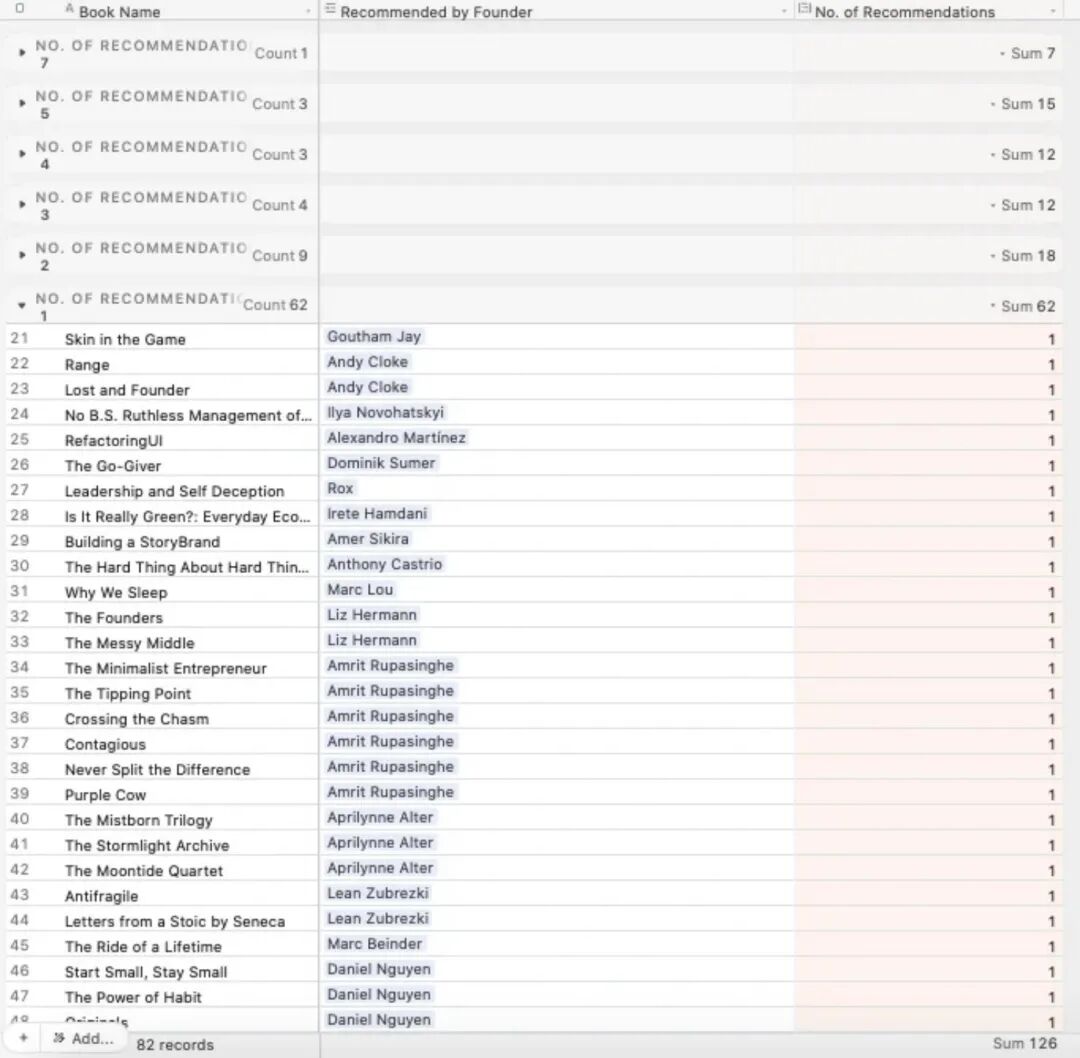This screenshot has width=1080, height=1058.
Task: Expand the group with 3 recommendations
Action: tap(22, 205)
